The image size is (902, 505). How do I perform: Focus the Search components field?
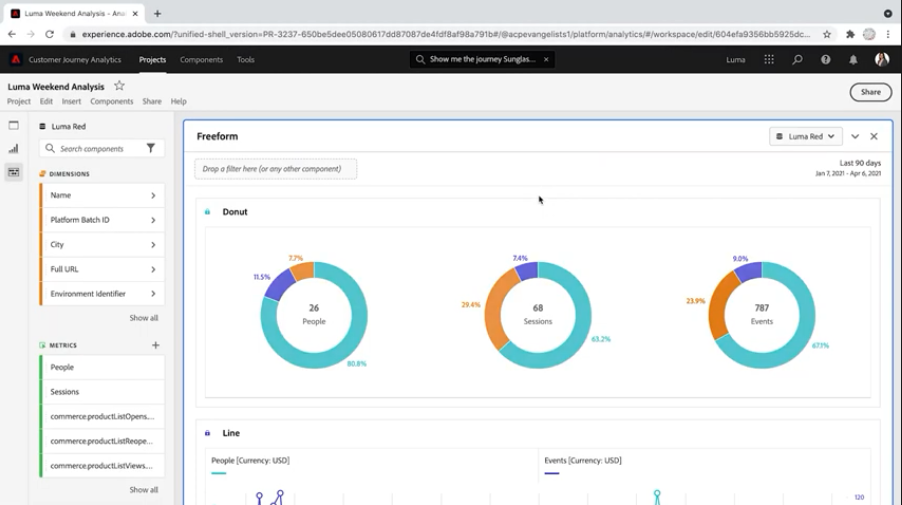pos(102,148)
